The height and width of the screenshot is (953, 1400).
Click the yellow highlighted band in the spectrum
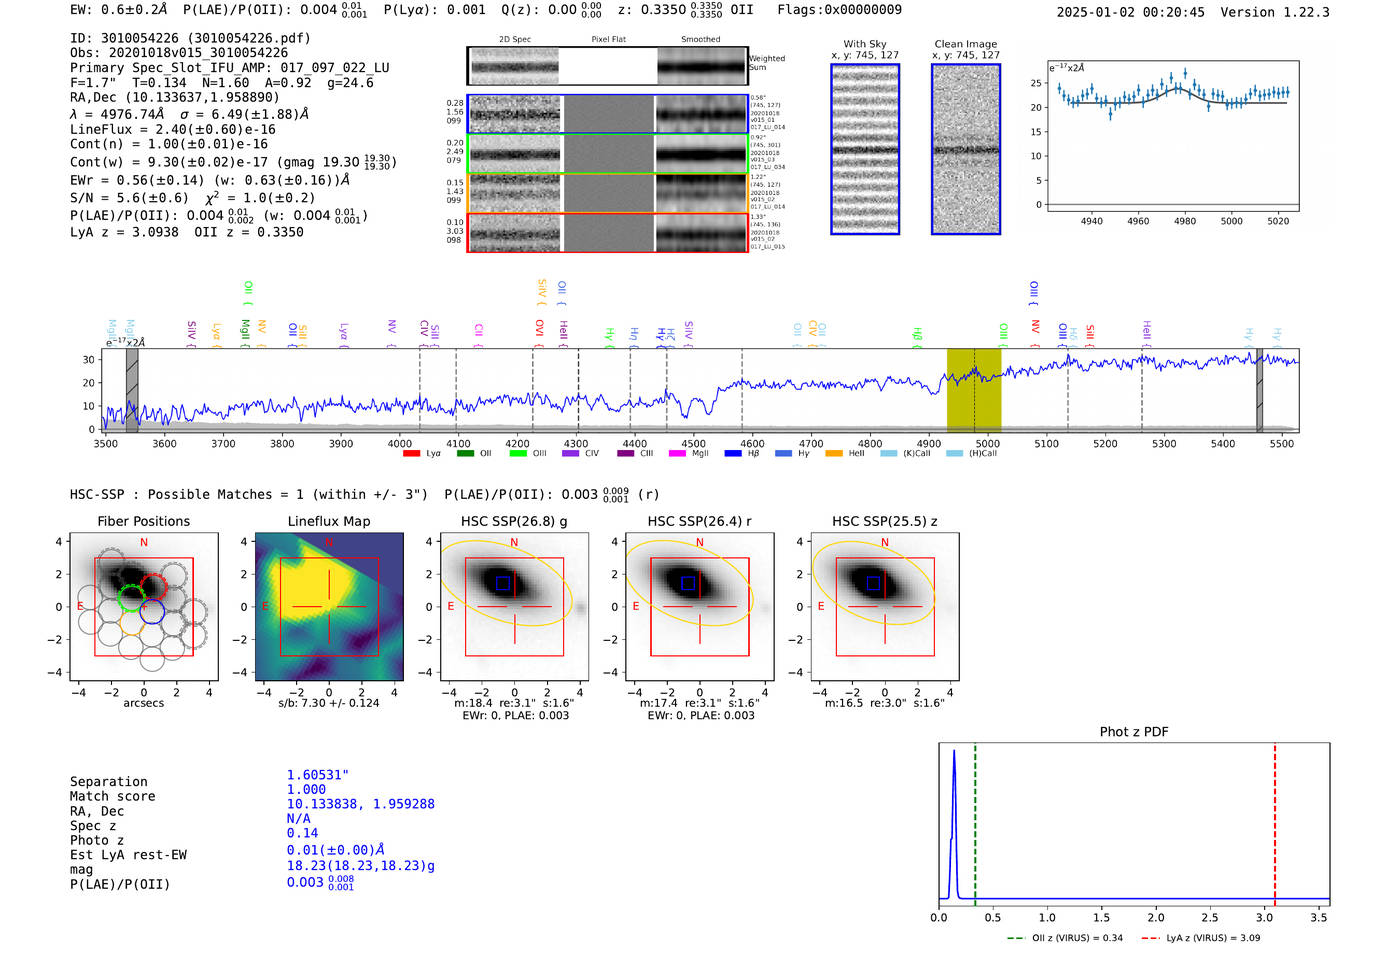tap(974, 390)
